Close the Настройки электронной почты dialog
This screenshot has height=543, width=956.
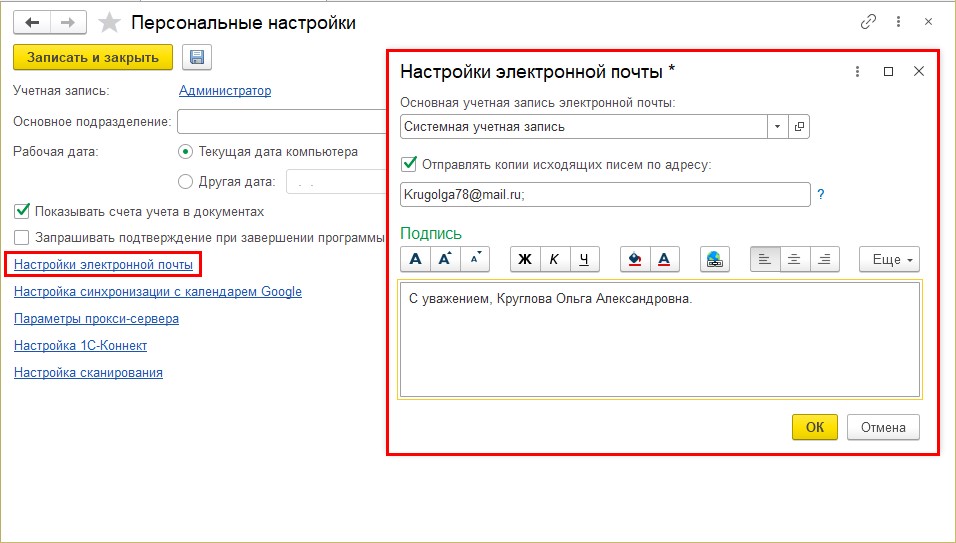[919, 71]
